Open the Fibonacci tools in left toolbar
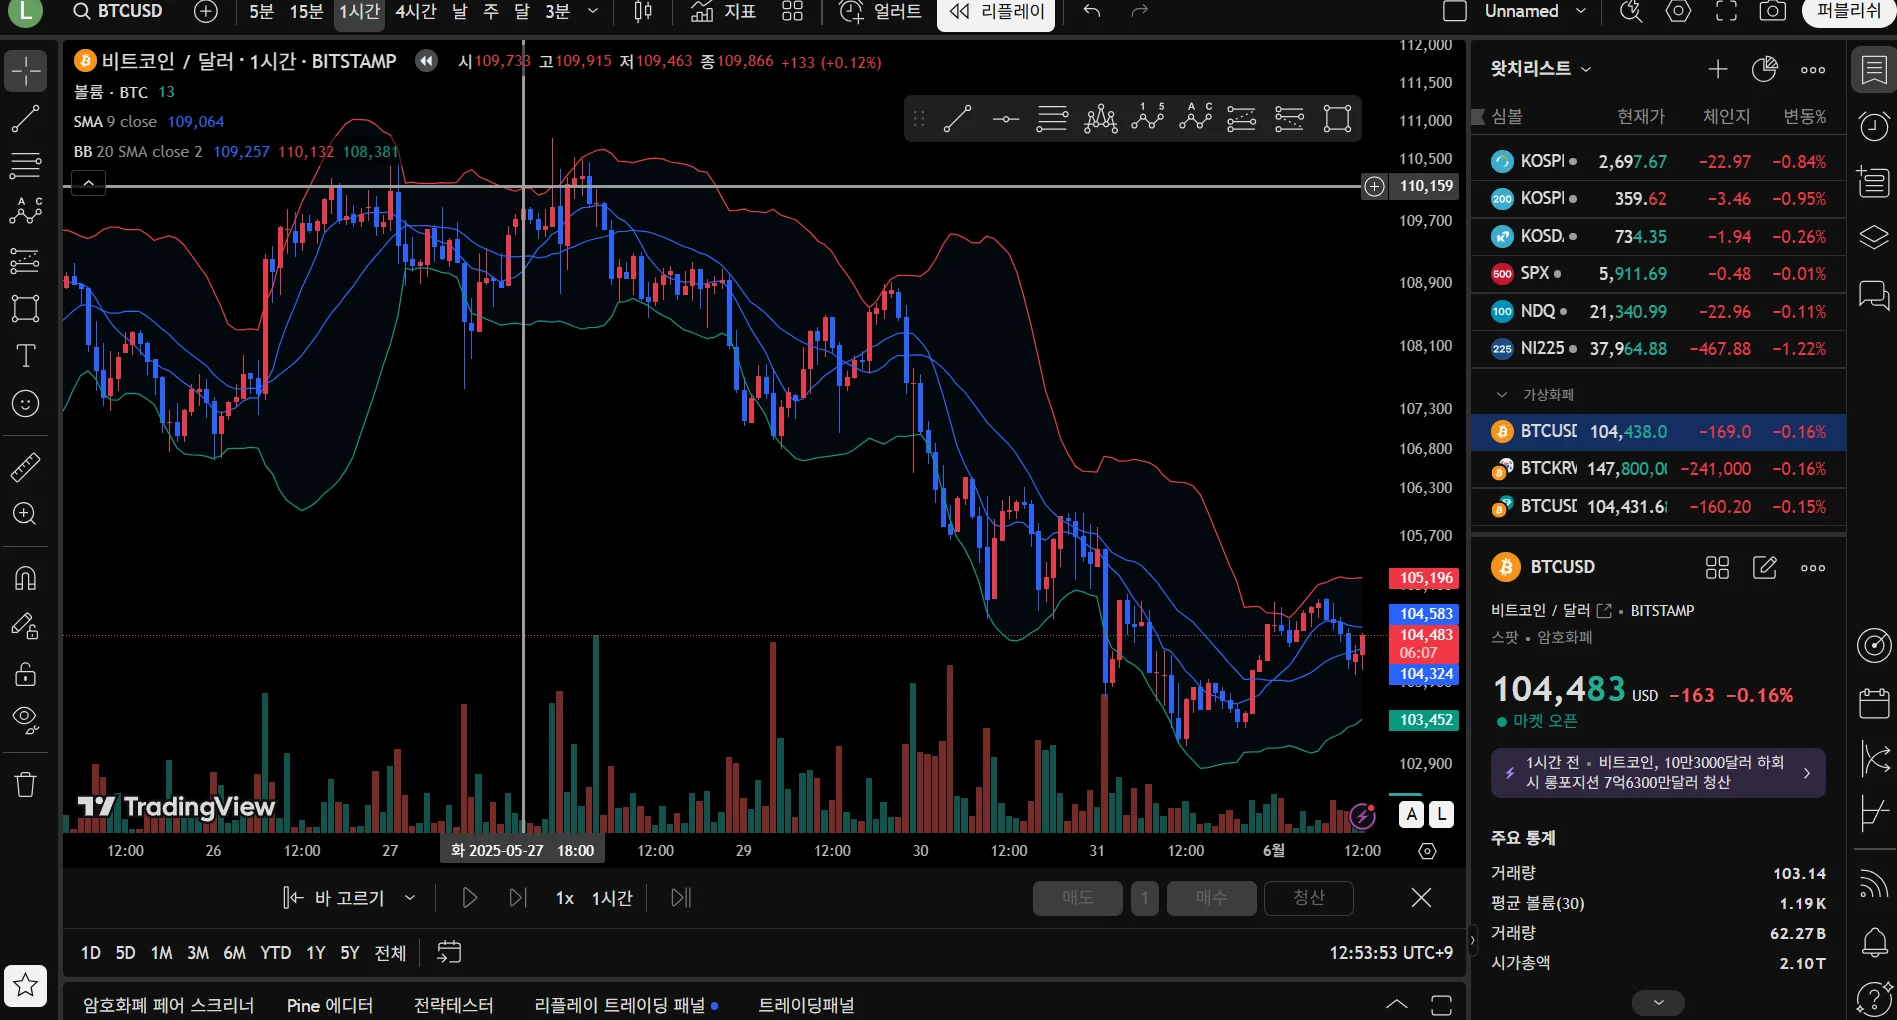 pyautogui.click(x=26, y=164)
